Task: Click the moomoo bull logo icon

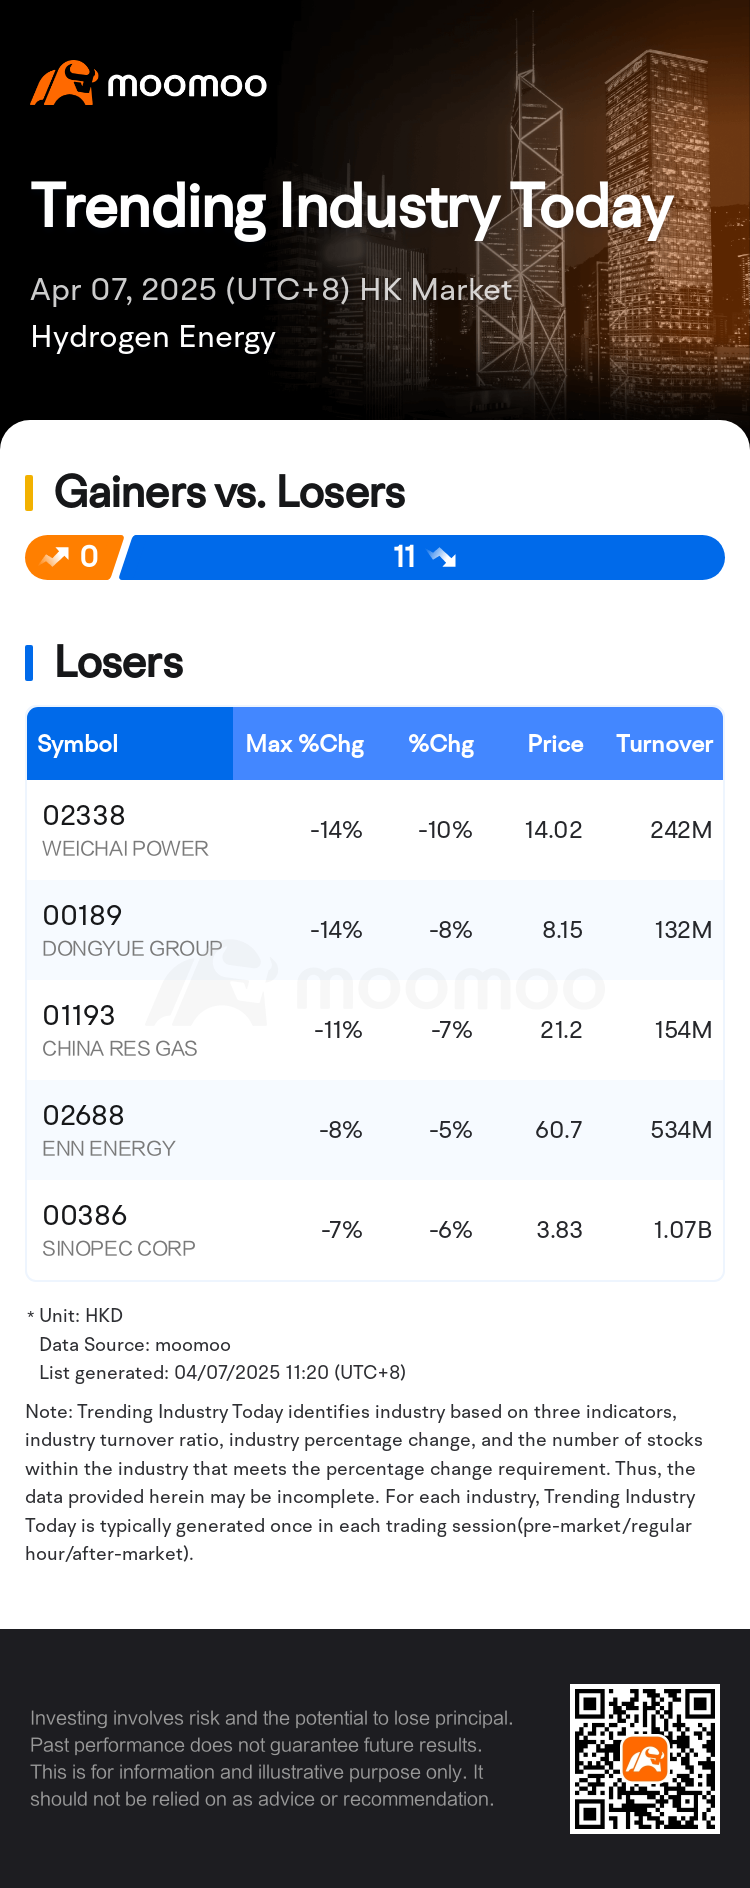Action: (64, 83)
